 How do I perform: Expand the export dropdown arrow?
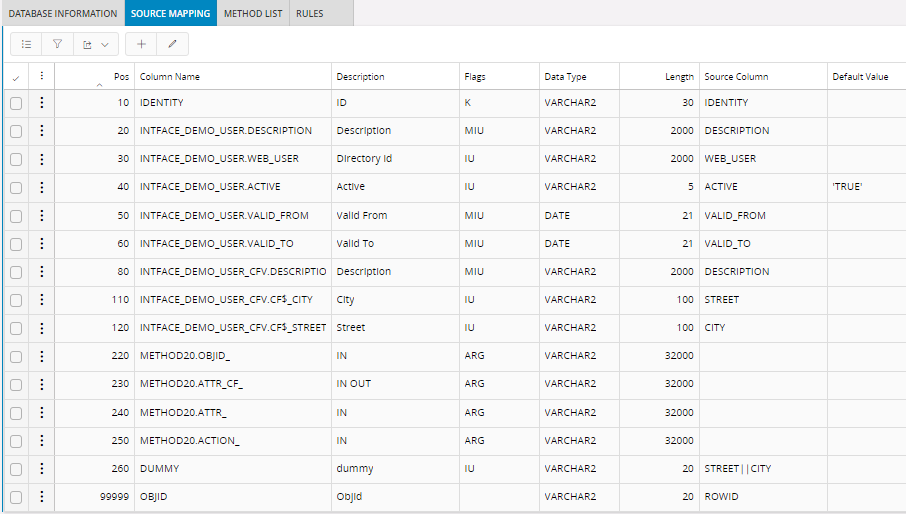(104, 44)
